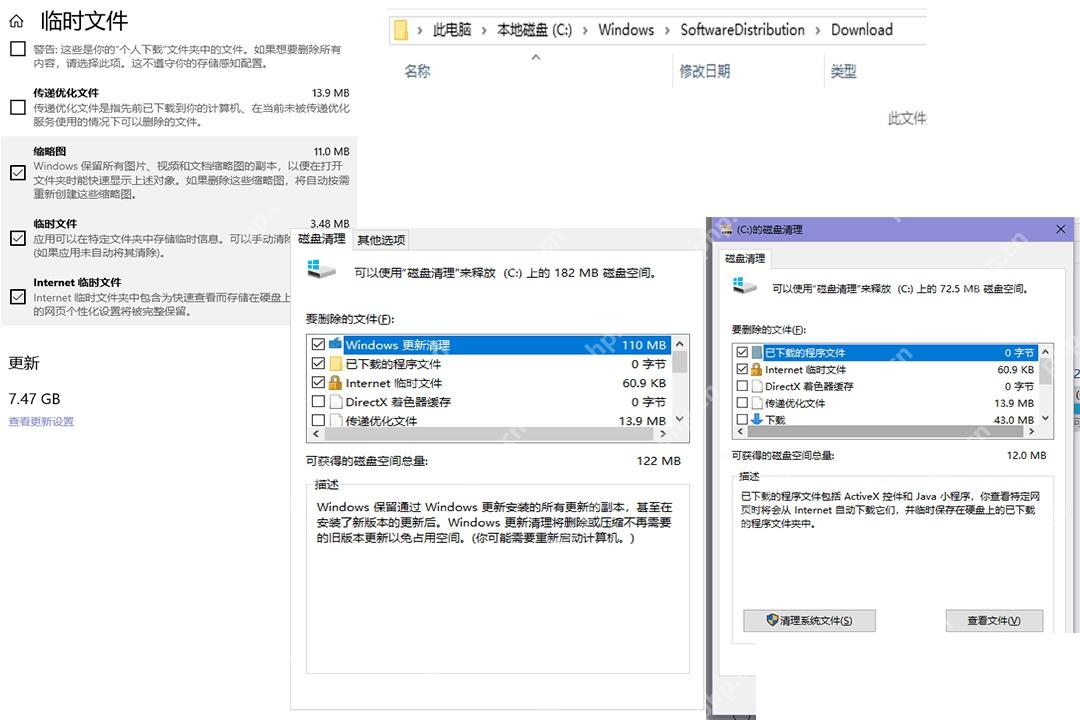Check DirectX 着色器缓存 in right dialog
Screen dimensions: 1080x720
tap(742, 386)
